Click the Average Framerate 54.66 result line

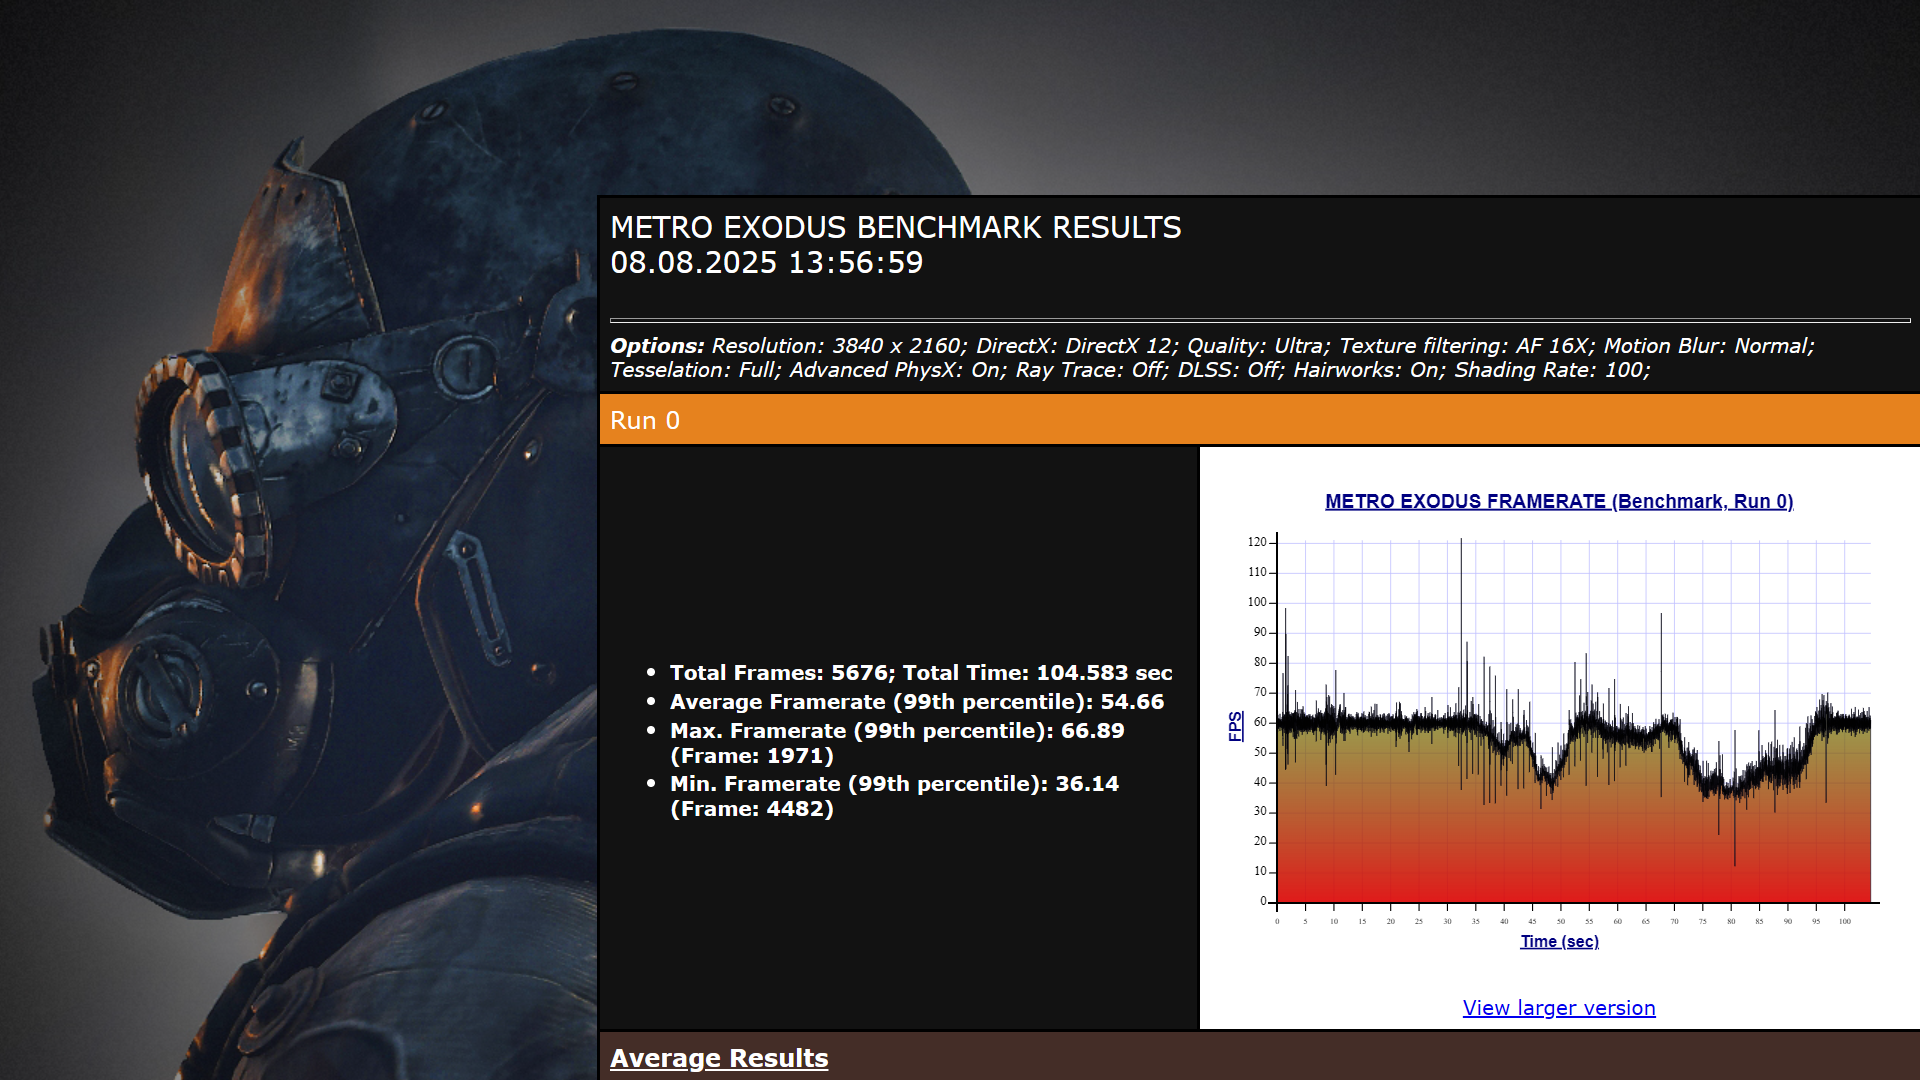coord(916,702)
